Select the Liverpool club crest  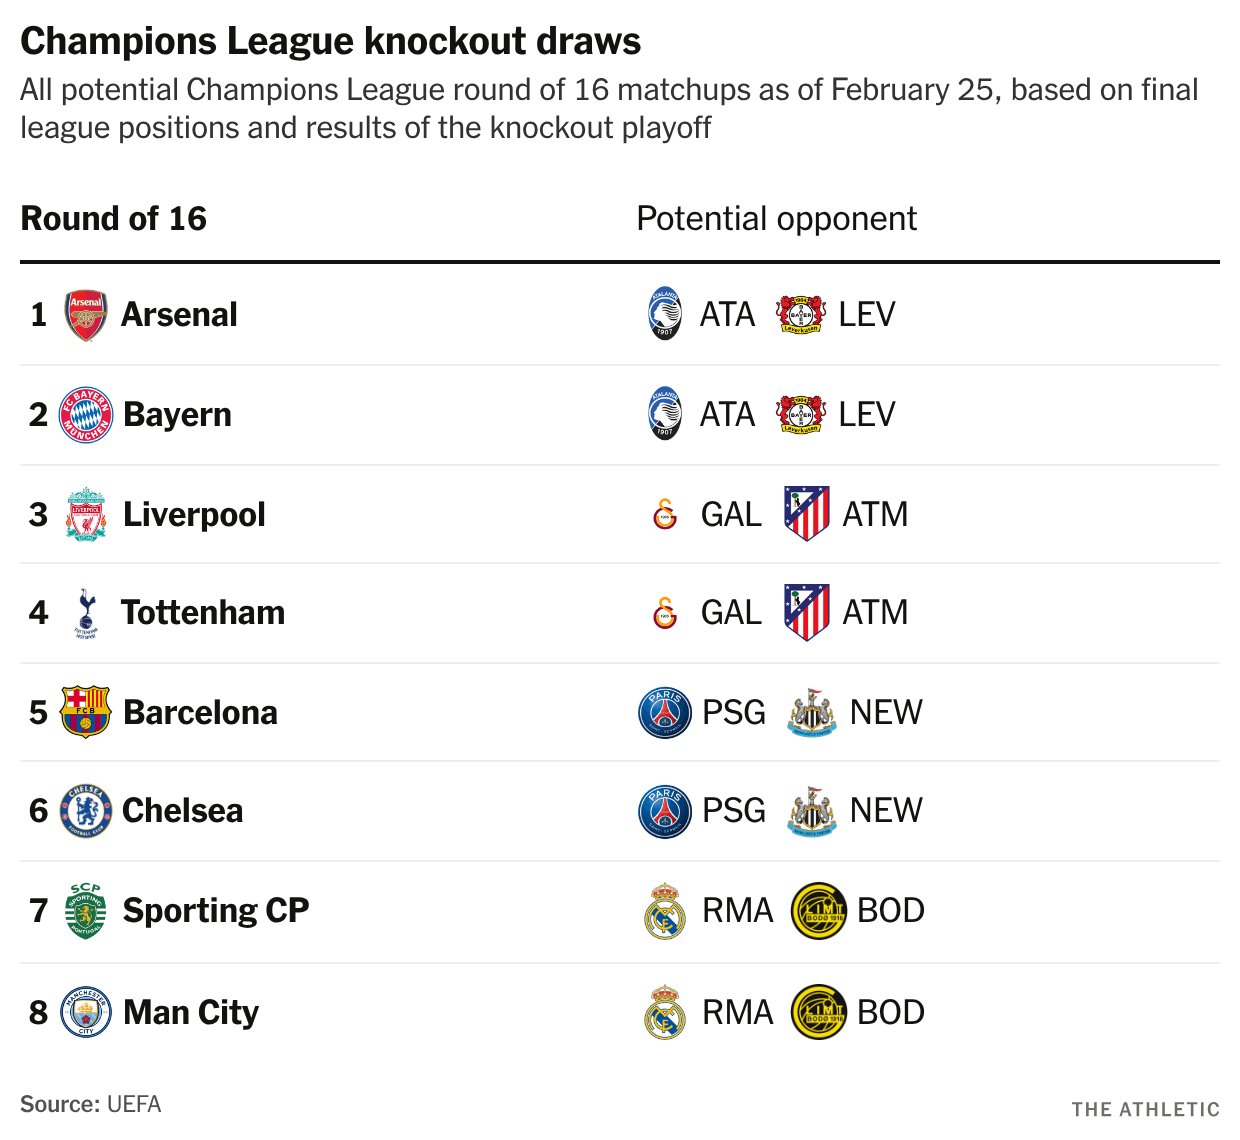86,515
